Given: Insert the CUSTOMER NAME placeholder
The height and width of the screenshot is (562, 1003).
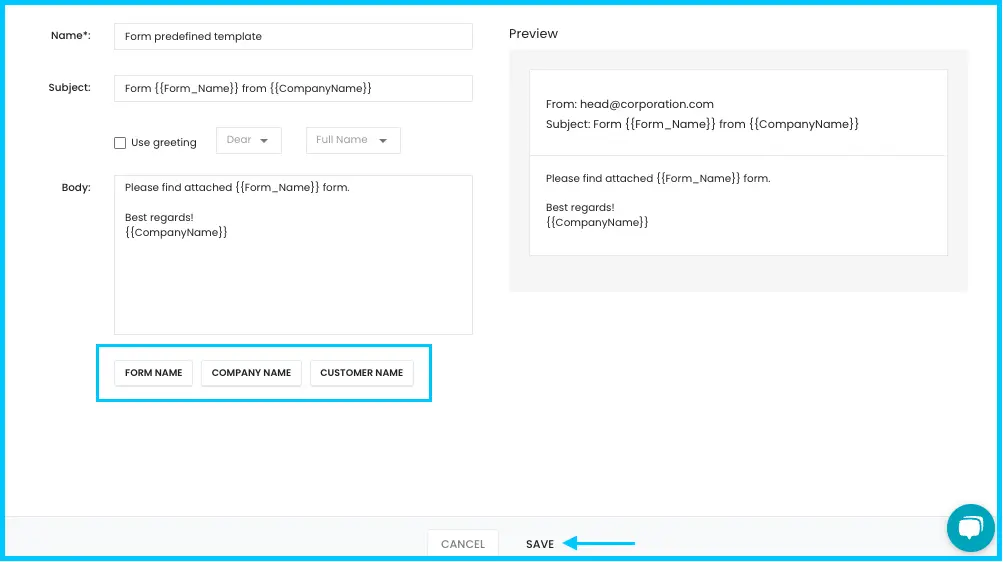Looking at the screenshot, I should [361, 373].
